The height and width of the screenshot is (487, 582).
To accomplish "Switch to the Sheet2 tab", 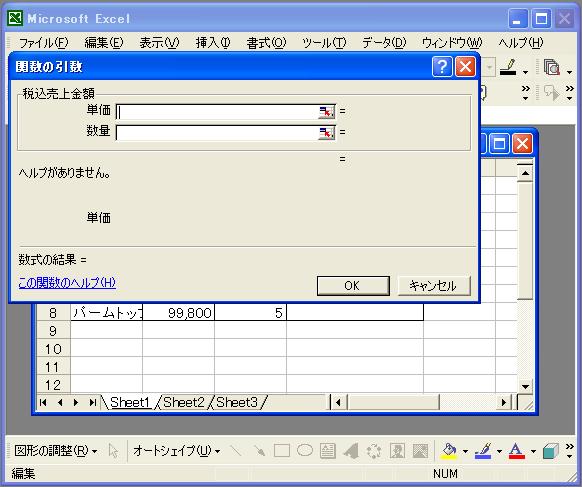I will [x=184, y=402].
